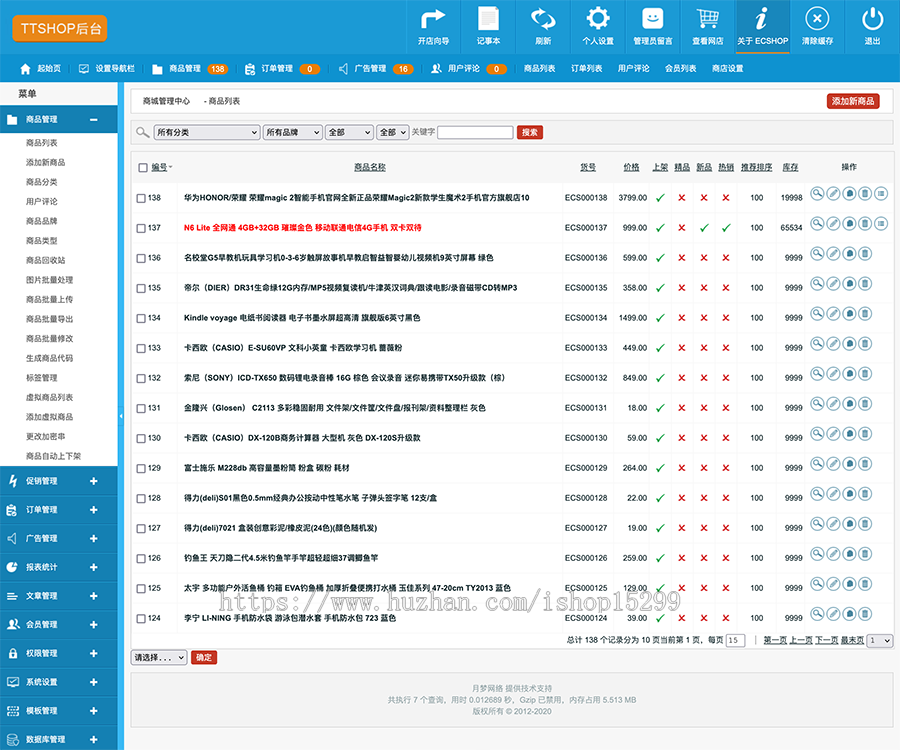Open the second narrower 全部 dropdown
Image resolution: width=900 pixels, height=750 pixels.
coord(393,133)
